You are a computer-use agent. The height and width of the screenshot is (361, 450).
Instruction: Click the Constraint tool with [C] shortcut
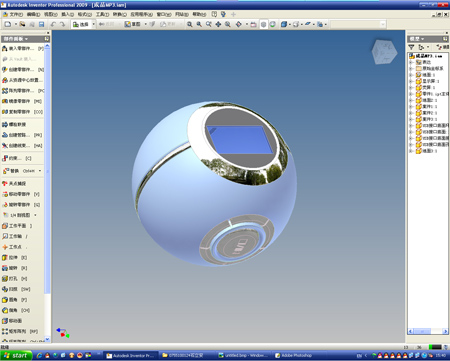tap(17, 158)
